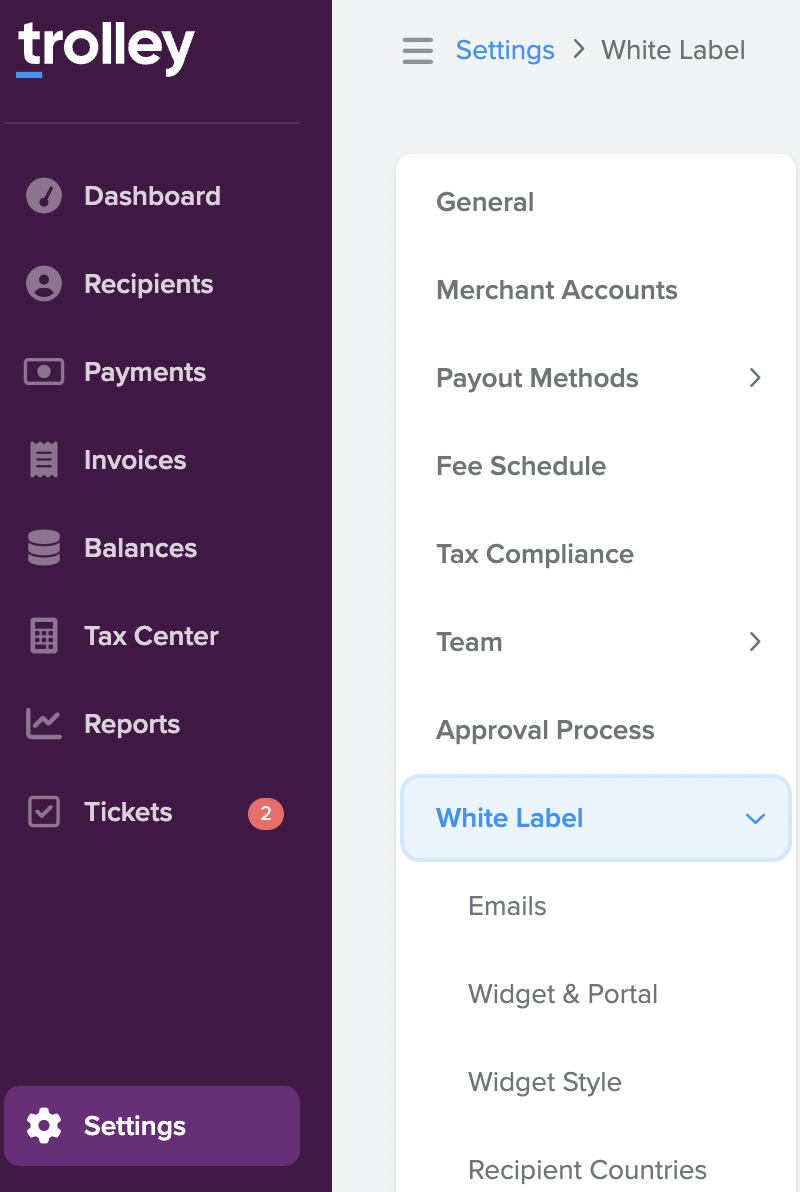The image size is (800, 1192).
Task: Click the Recipients person icon
Action: 42,283
